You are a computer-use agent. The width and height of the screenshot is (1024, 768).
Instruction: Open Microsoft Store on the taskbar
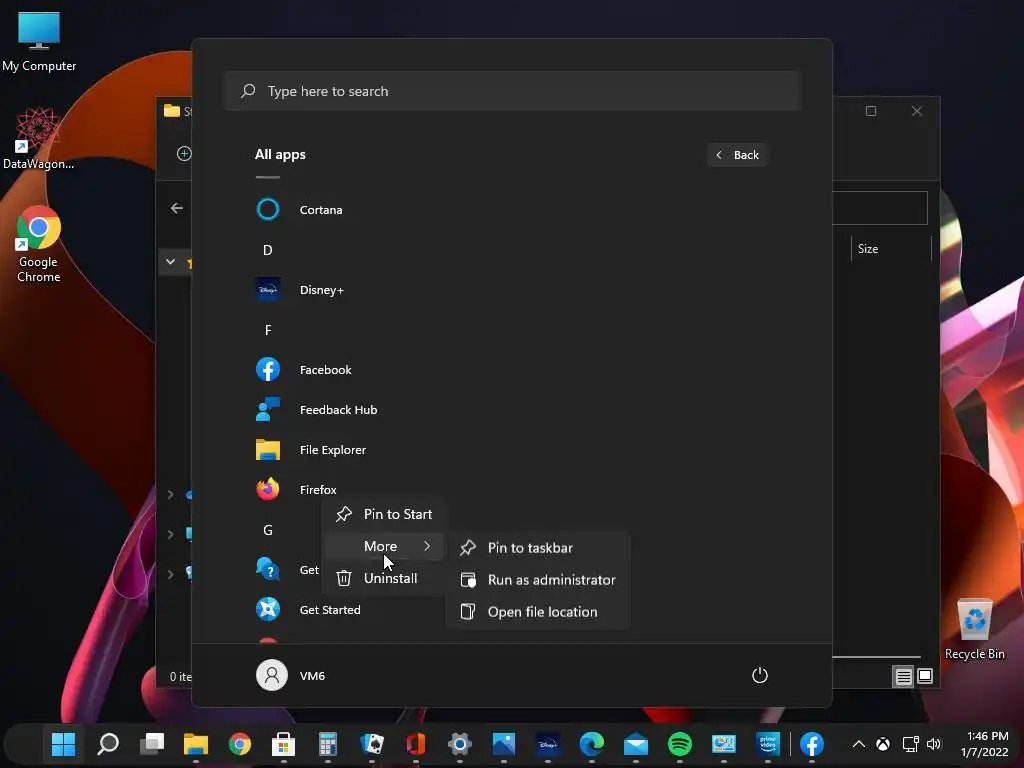pos(283,744)
